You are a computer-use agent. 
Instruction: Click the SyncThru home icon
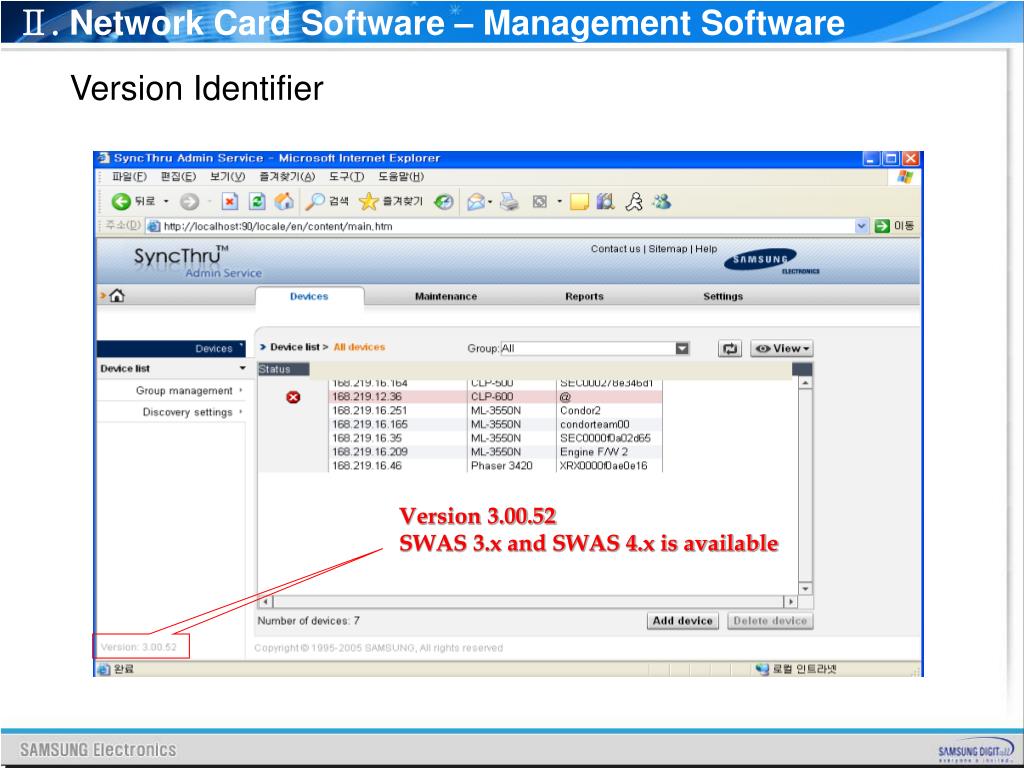click(x=116, y=296)
